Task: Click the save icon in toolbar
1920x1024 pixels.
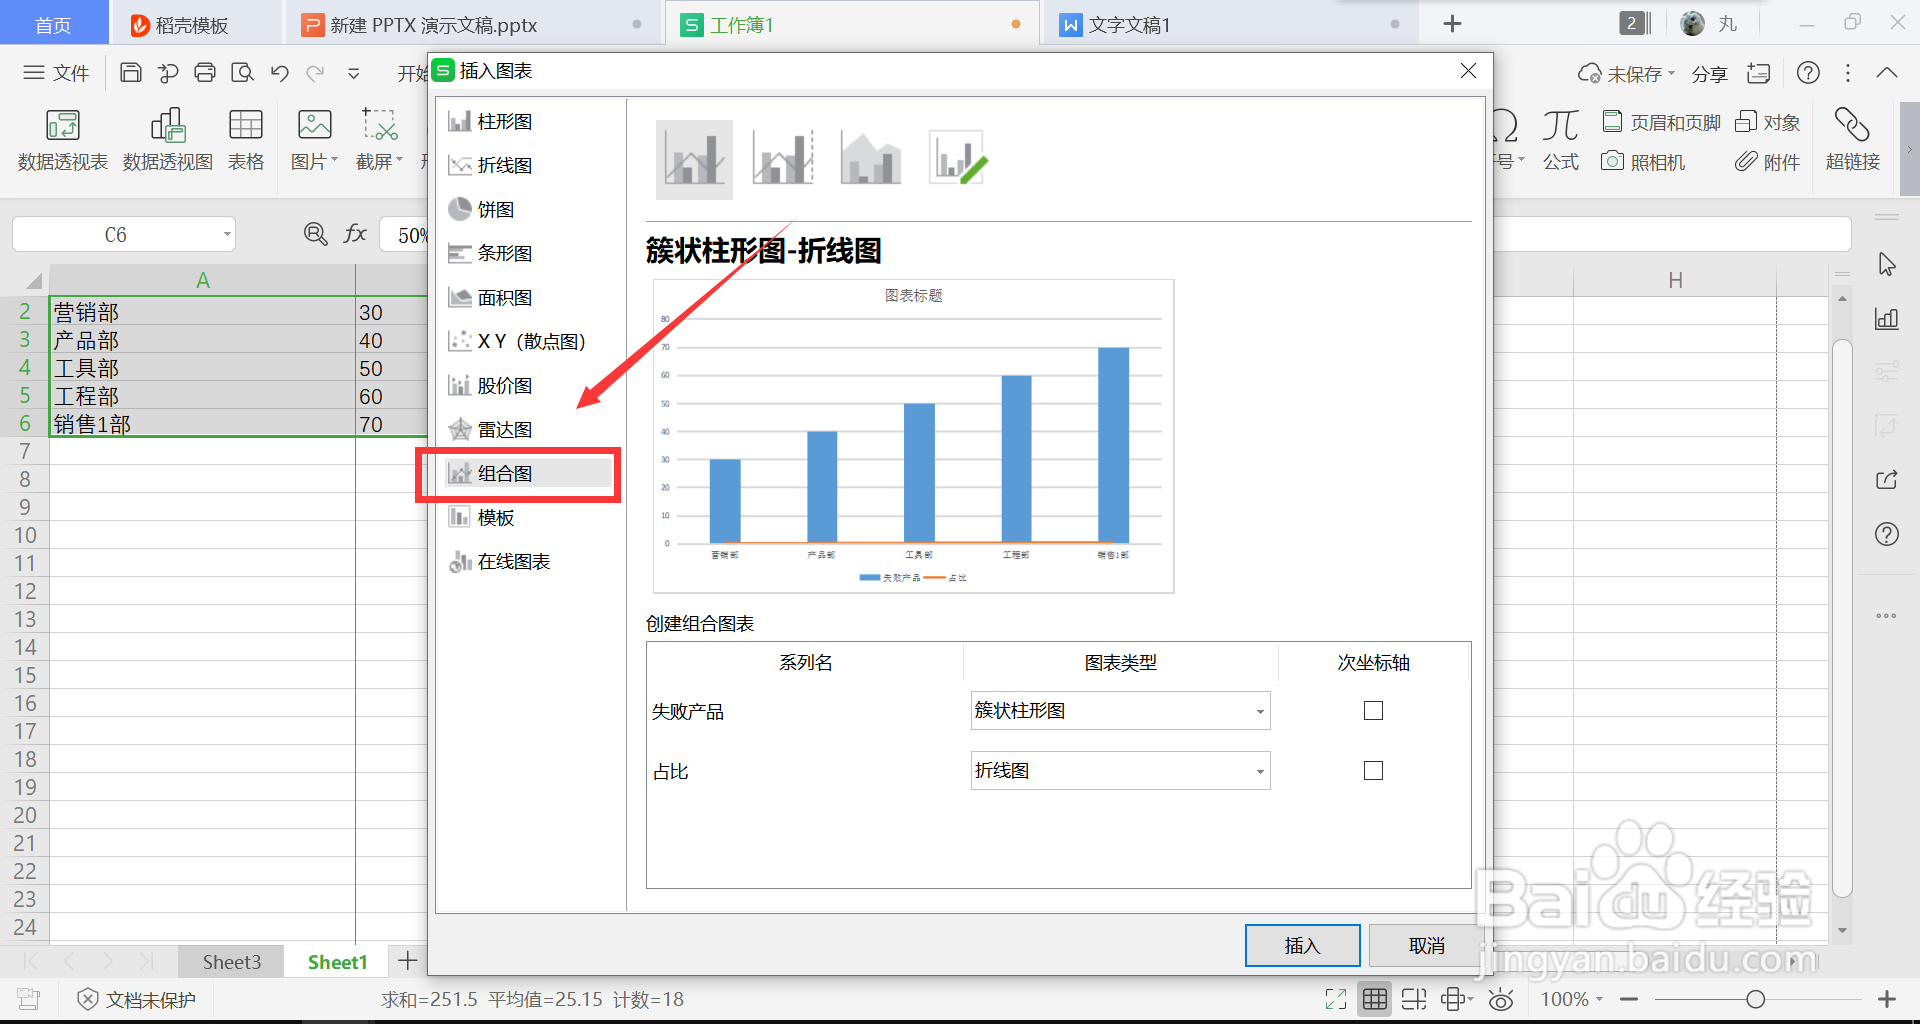Action: click(131, 73)
